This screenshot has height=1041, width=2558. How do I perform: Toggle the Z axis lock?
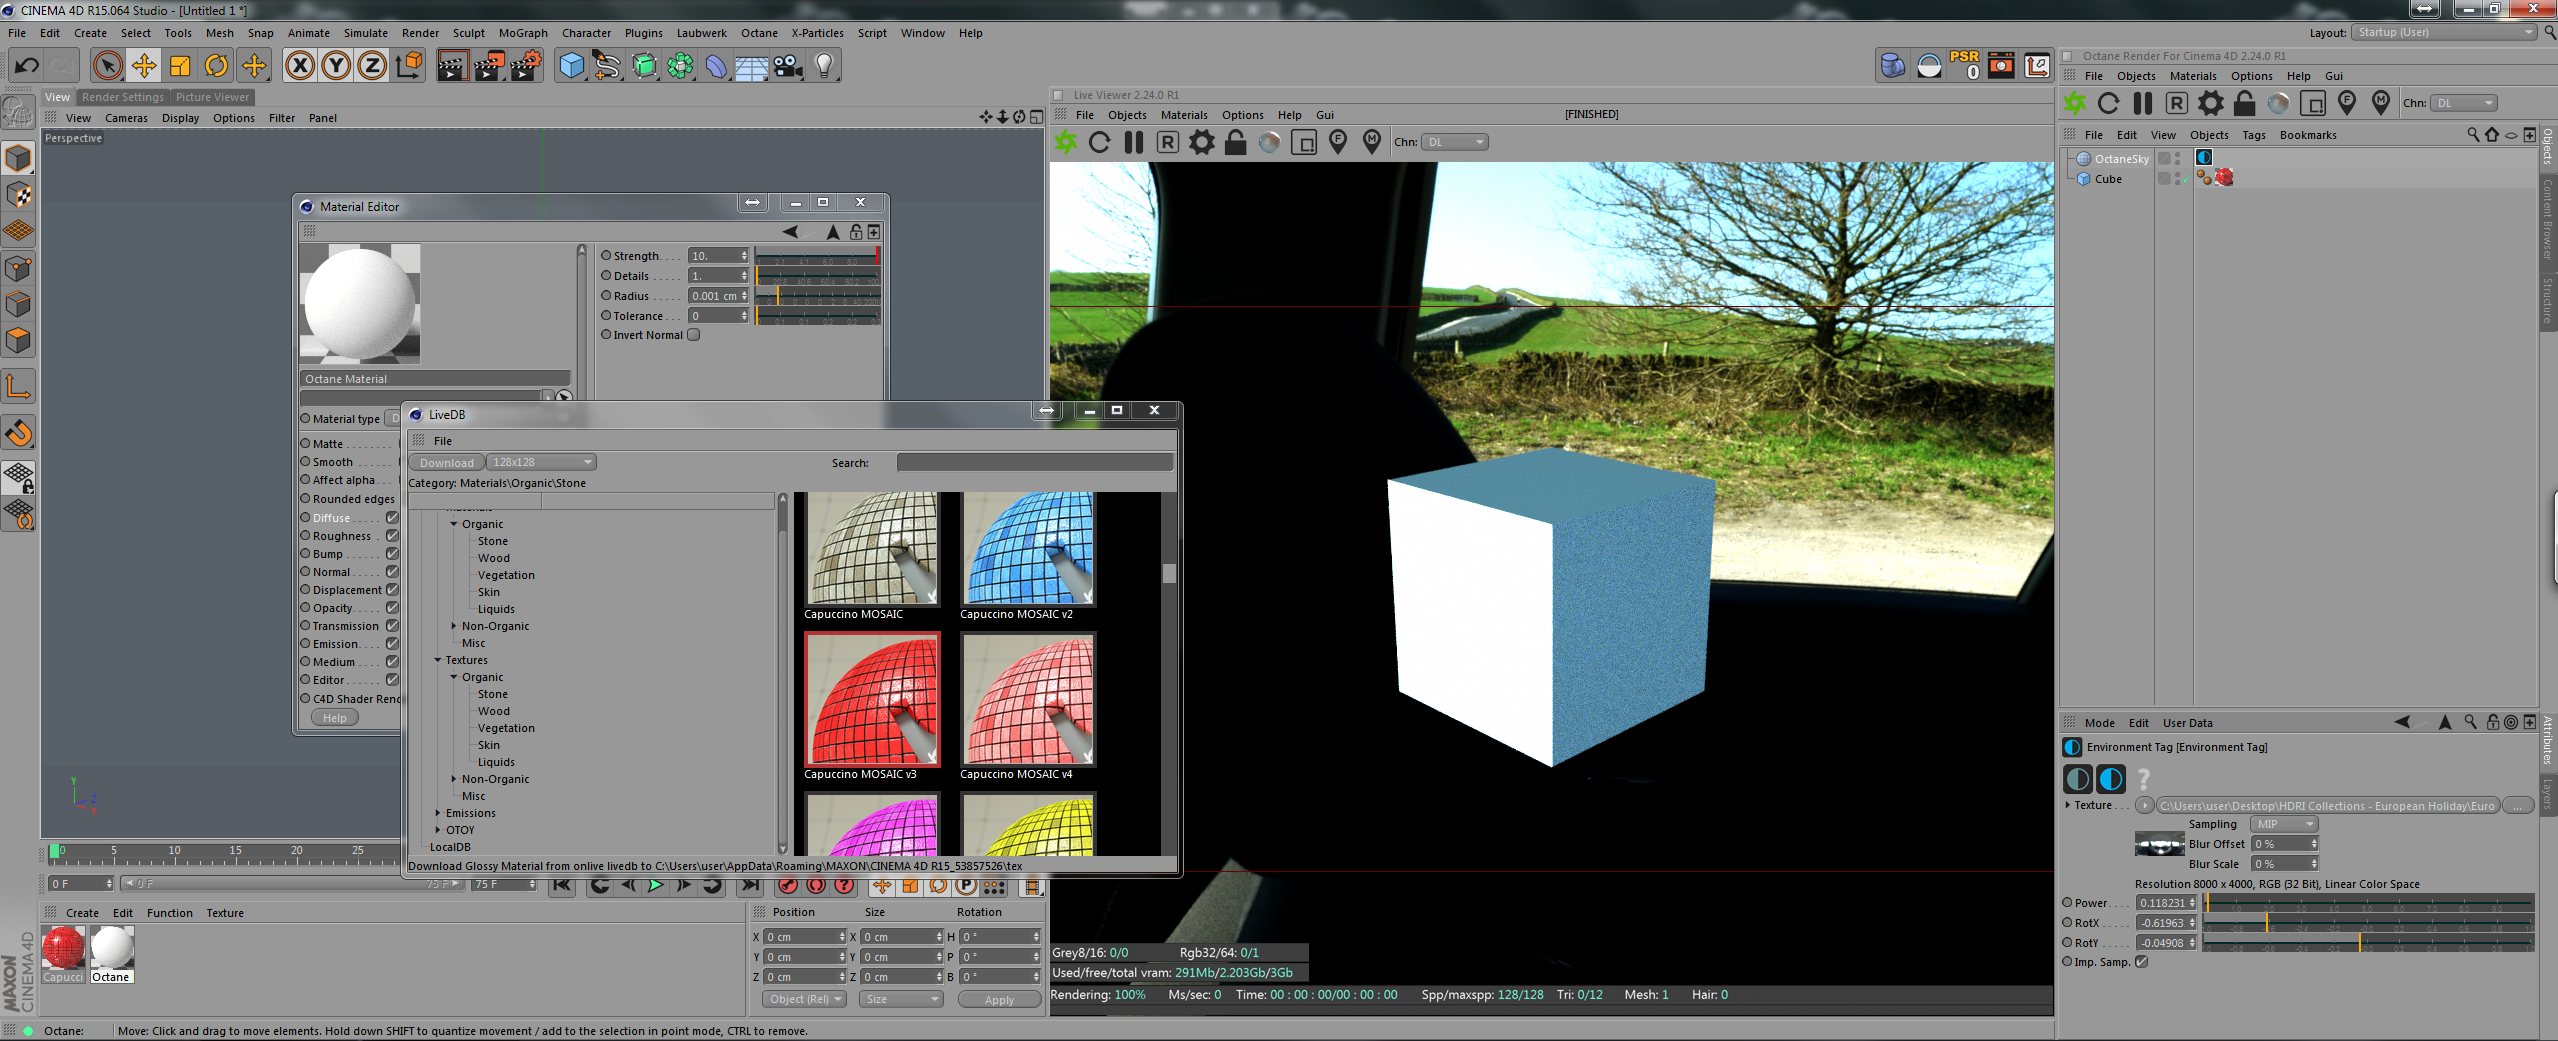point(372,66)
